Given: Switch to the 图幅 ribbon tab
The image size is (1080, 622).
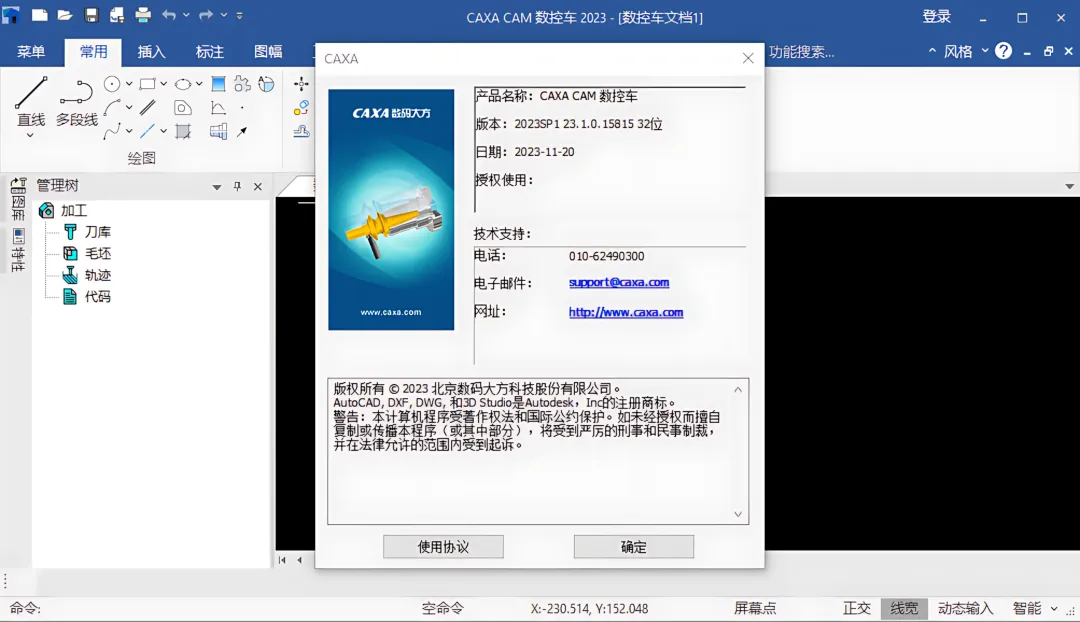Looking at the screenshot, I should pos(268,52).
